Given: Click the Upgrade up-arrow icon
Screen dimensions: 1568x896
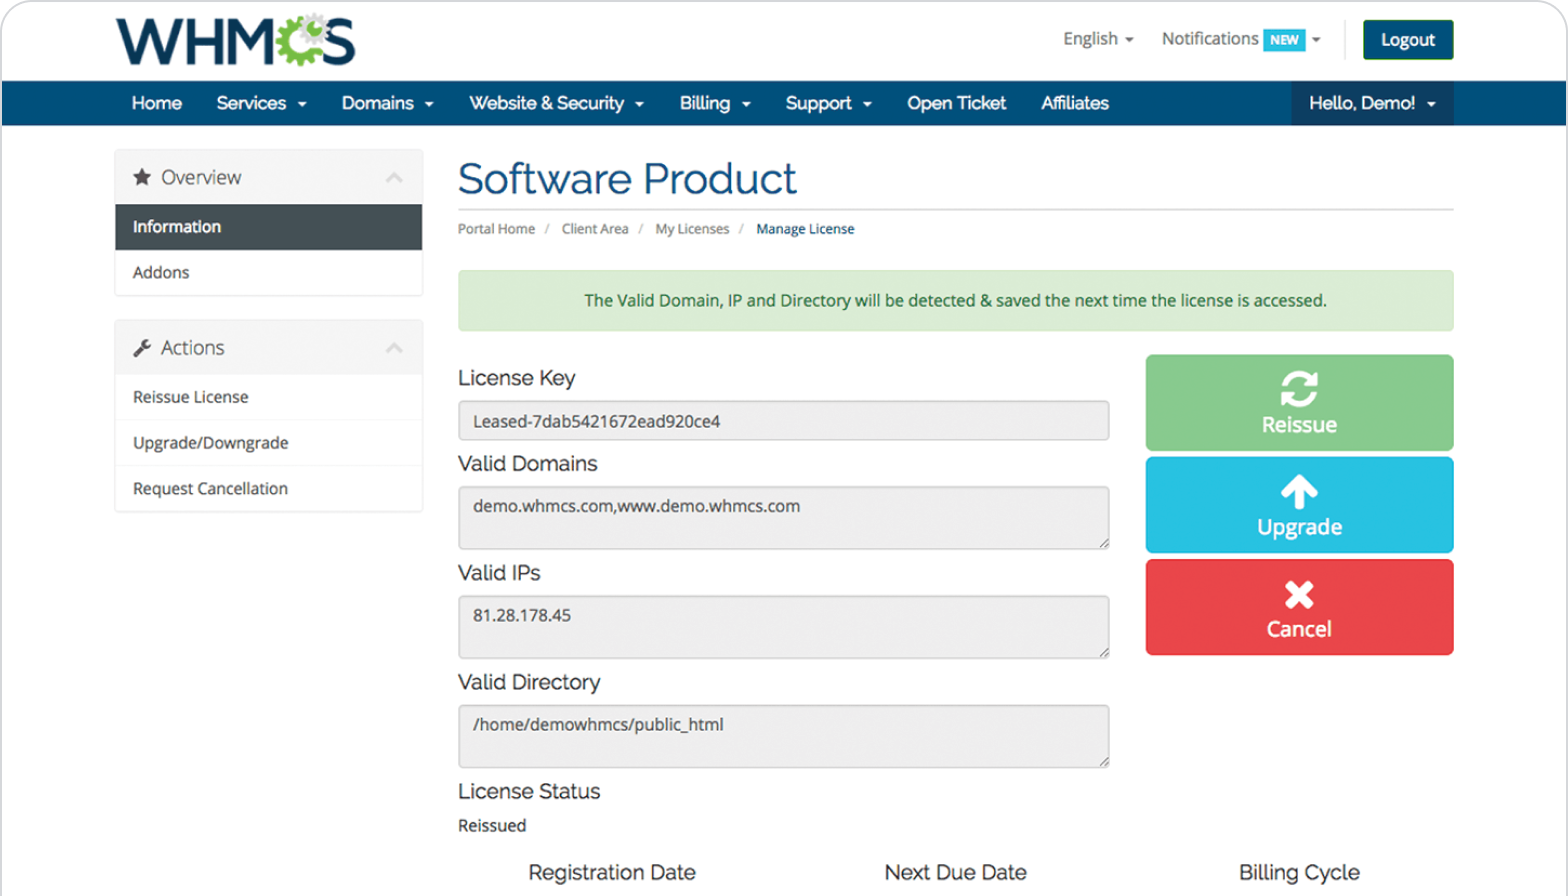Looking at the screenshot, I should 1299,492.
